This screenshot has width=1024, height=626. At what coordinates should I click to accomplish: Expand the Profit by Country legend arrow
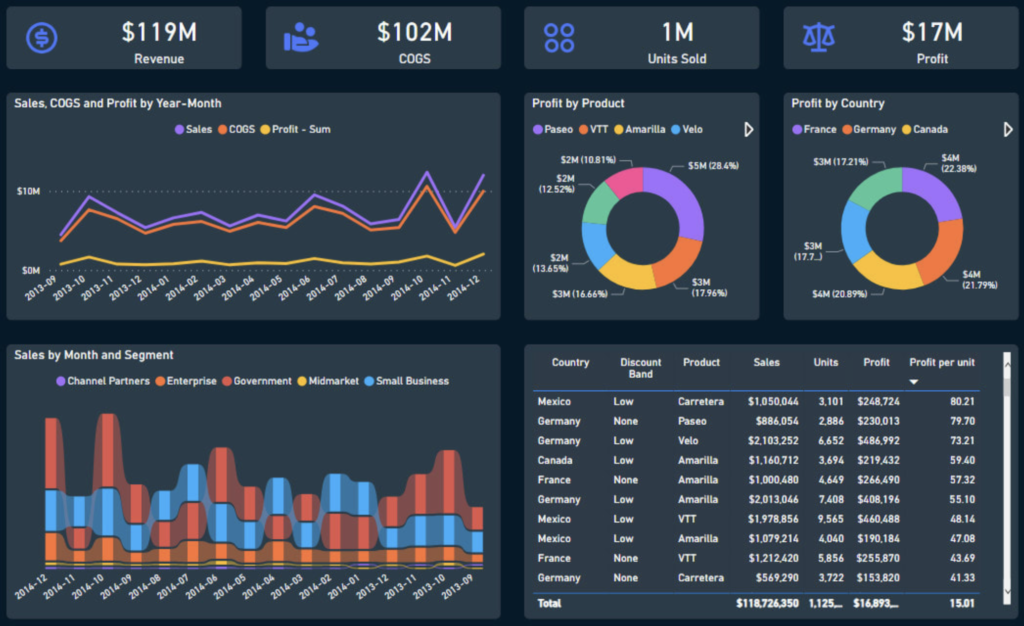point(1008,129)
